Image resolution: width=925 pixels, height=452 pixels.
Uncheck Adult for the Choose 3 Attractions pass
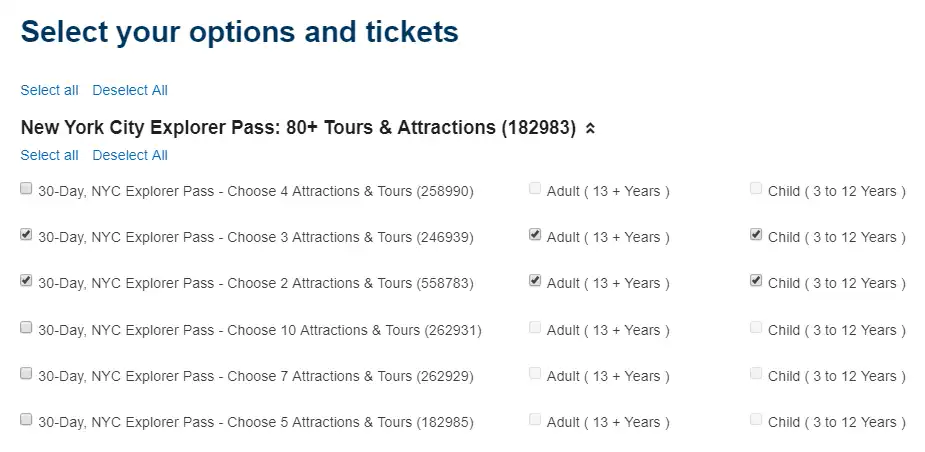pos(535,235)
